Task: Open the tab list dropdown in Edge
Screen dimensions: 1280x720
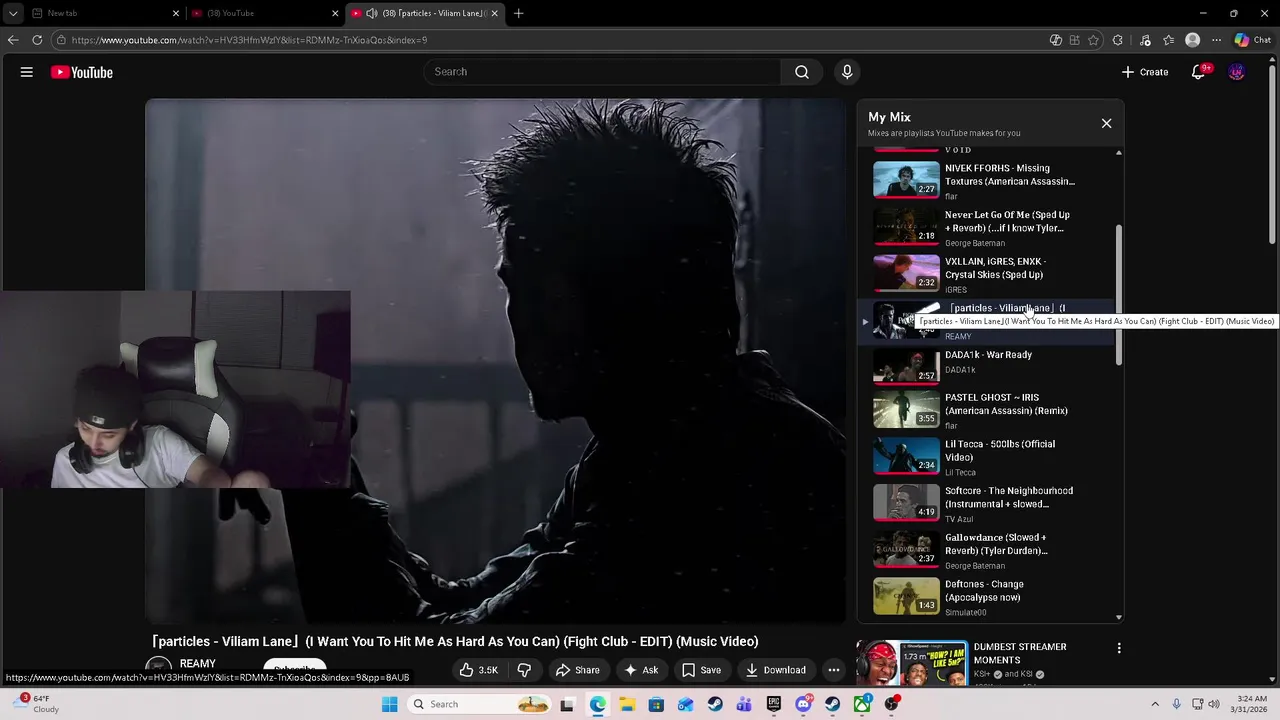Action: coord(12,13)
